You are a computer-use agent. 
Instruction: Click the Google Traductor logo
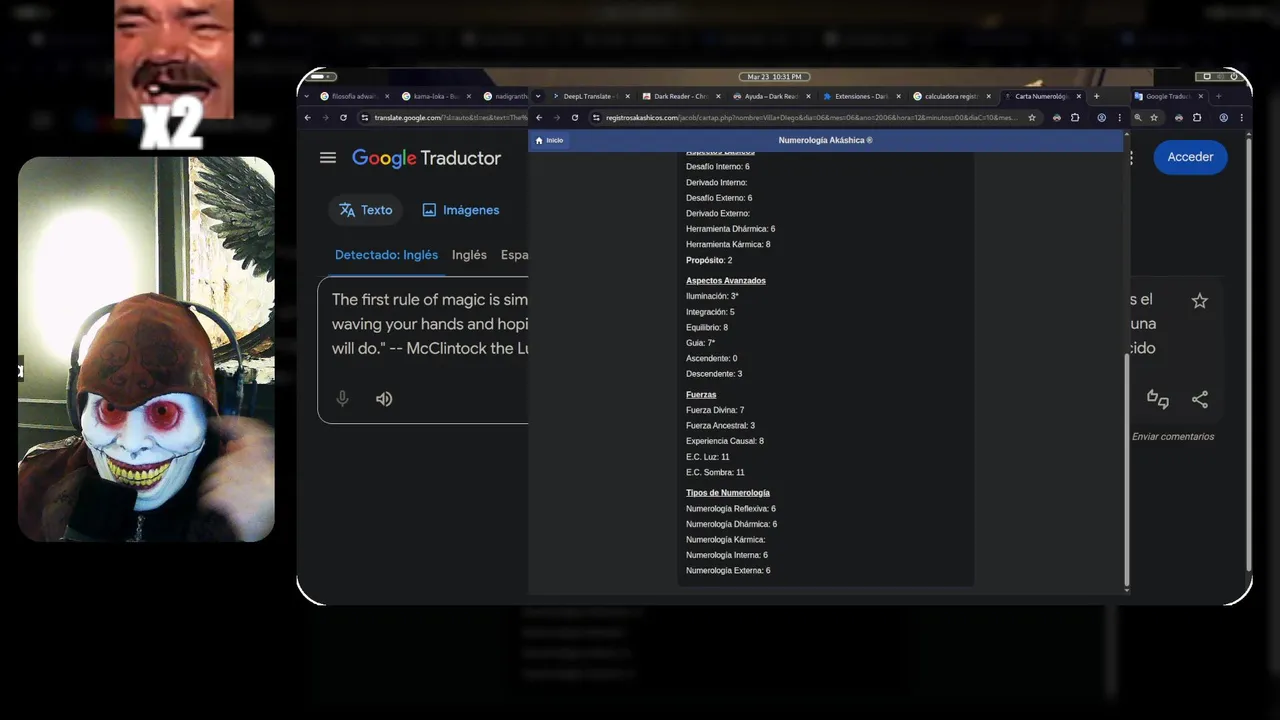427,158
